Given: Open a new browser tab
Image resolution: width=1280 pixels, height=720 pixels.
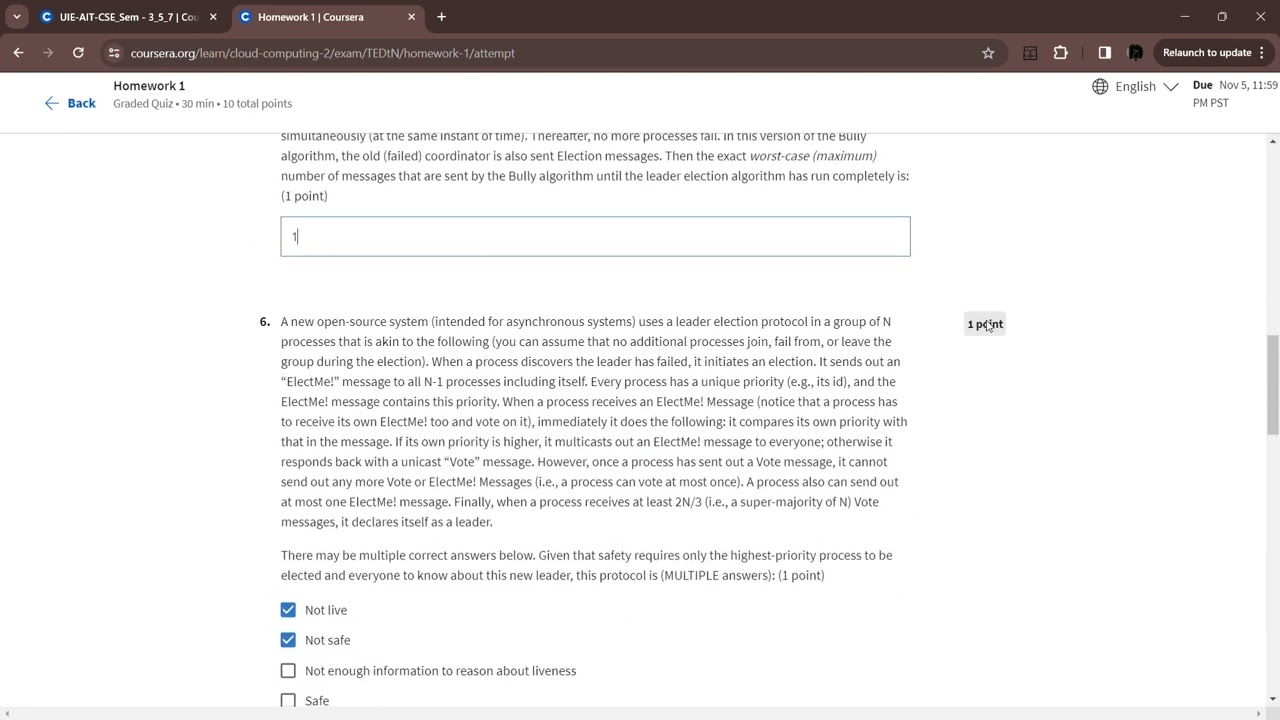Looking at the screenshot, I should point(441,17).
